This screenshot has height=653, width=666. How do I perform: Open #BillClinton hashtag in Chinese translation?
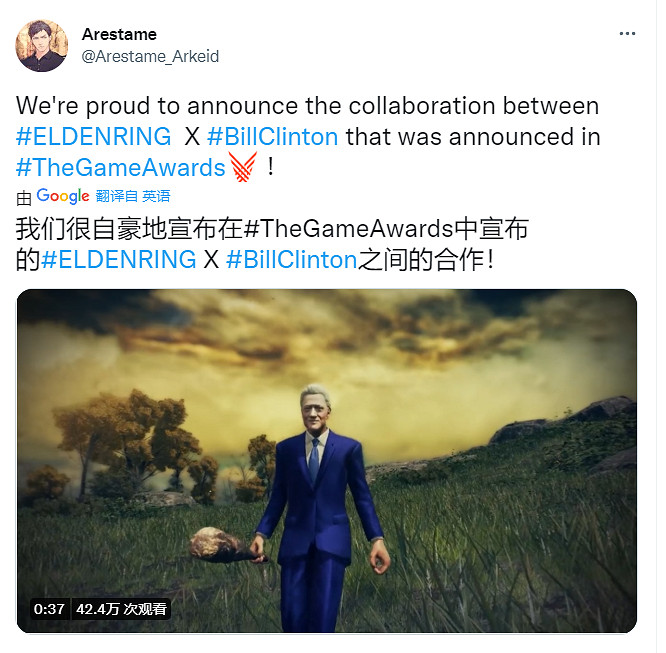click(292, 260)
